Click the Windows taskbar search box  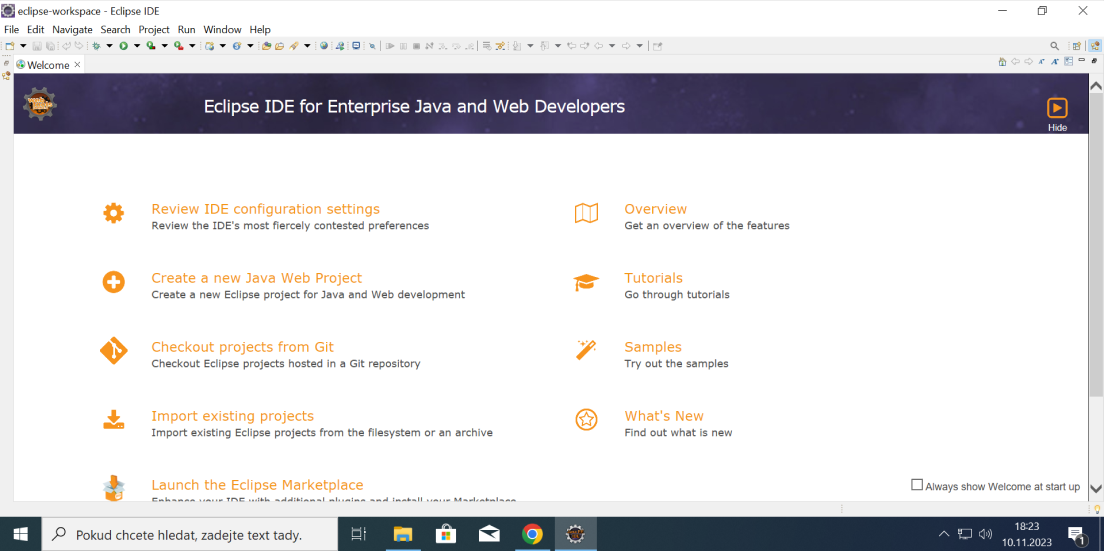[x=188, y=535]
